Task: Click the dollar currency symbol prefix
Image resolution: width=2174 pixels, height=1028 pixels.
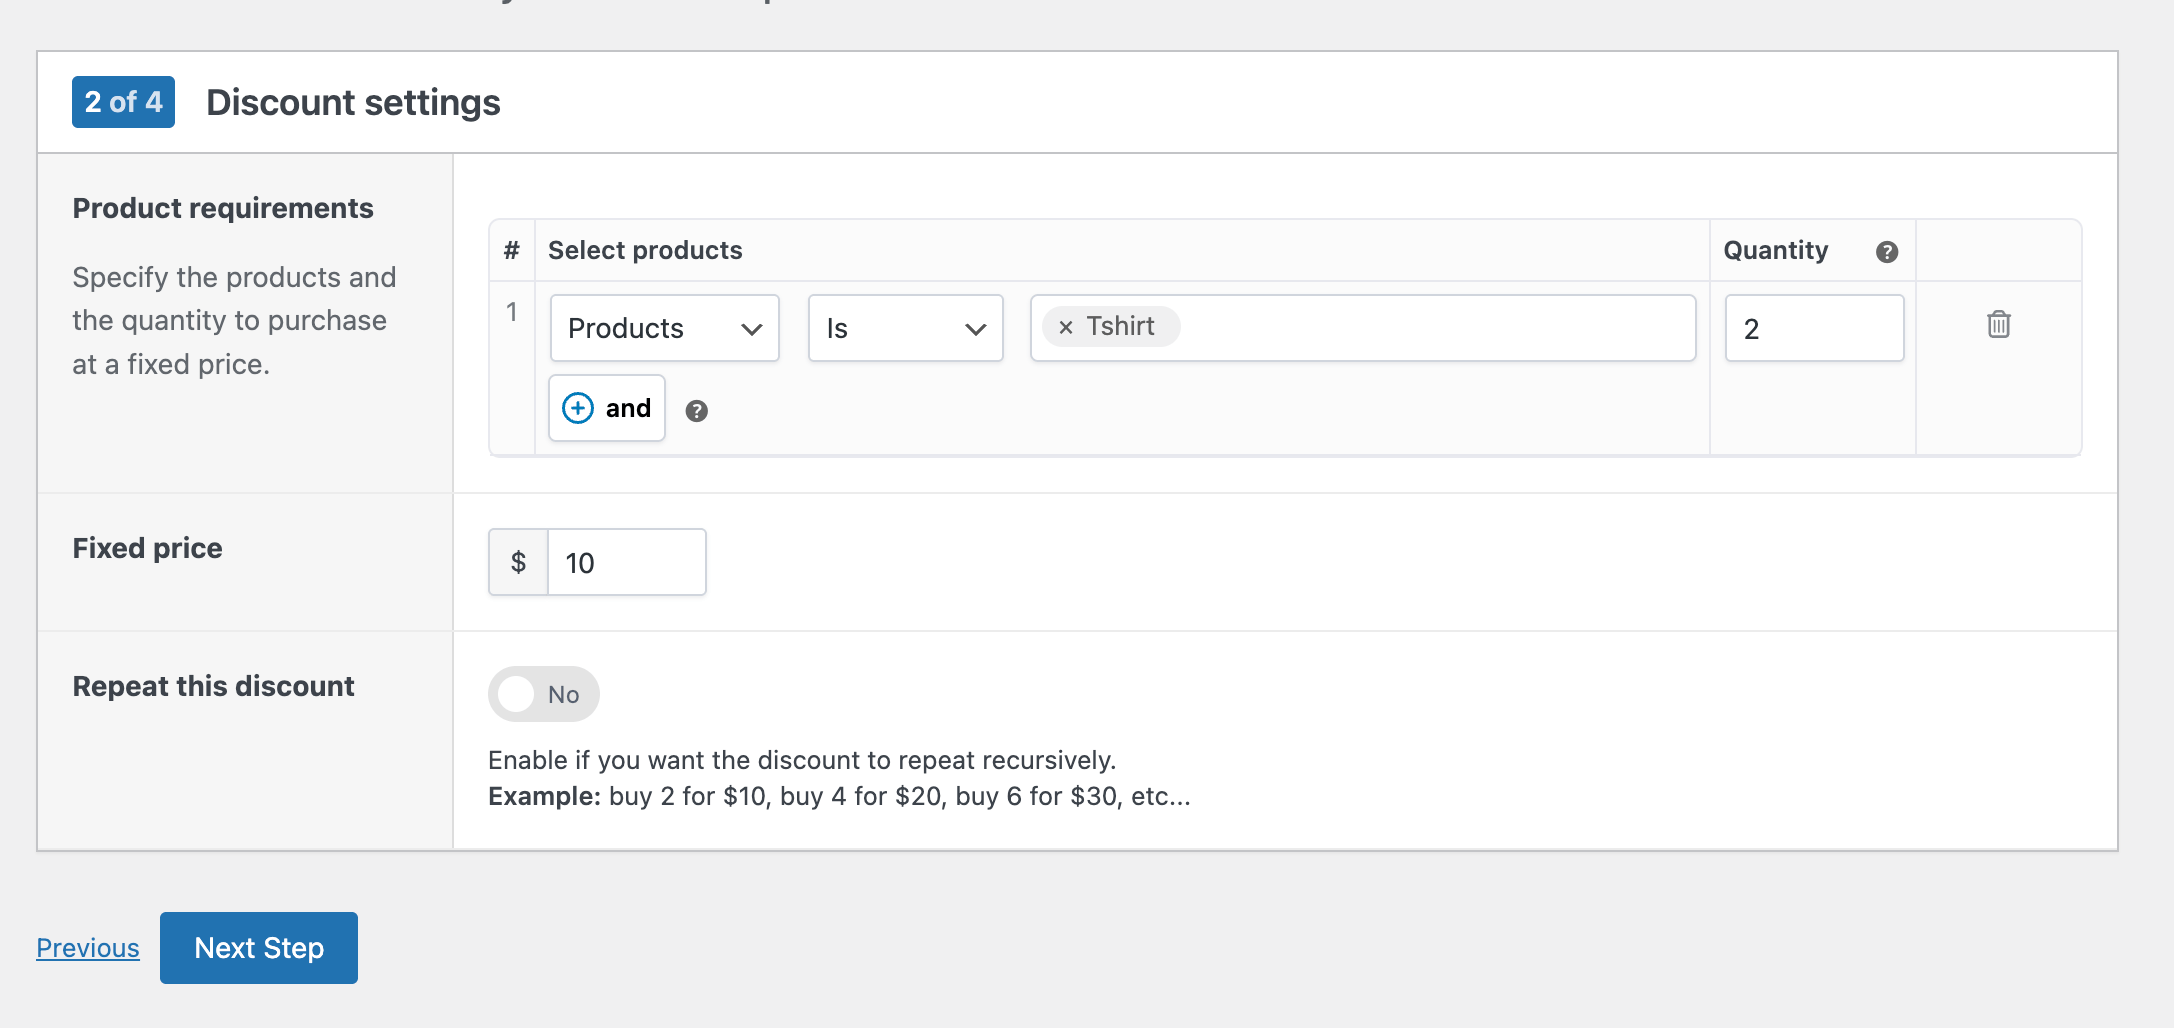Action: (518, 563)
